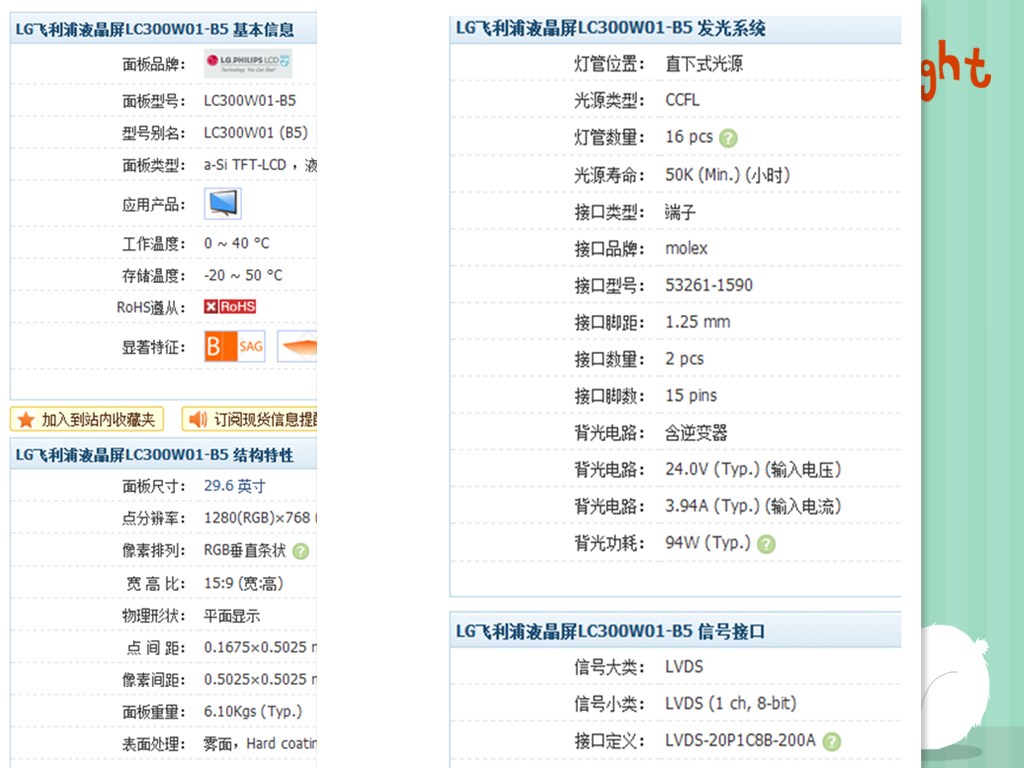The image size is (1024, 768).
Task: Click the 加入到站内收藏夹 favorites button
Action: 87,419
